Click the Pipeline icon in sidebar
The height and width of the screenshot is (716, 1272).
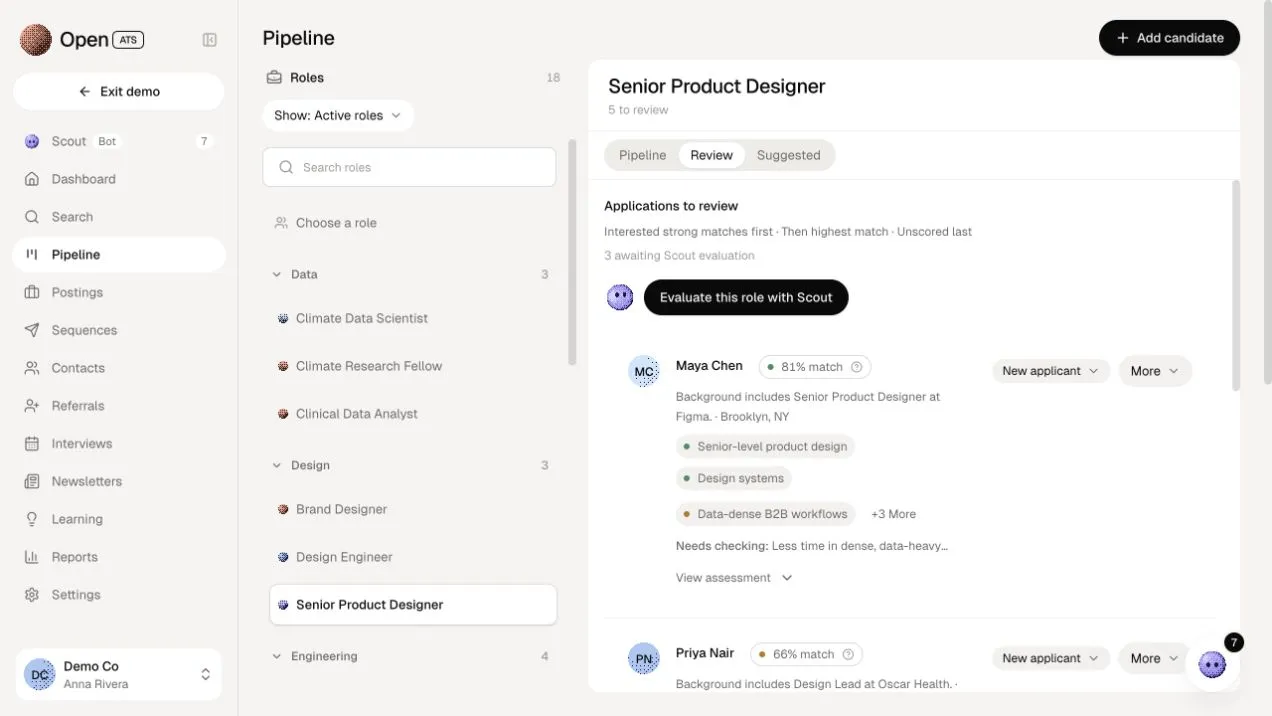(32, 255)
